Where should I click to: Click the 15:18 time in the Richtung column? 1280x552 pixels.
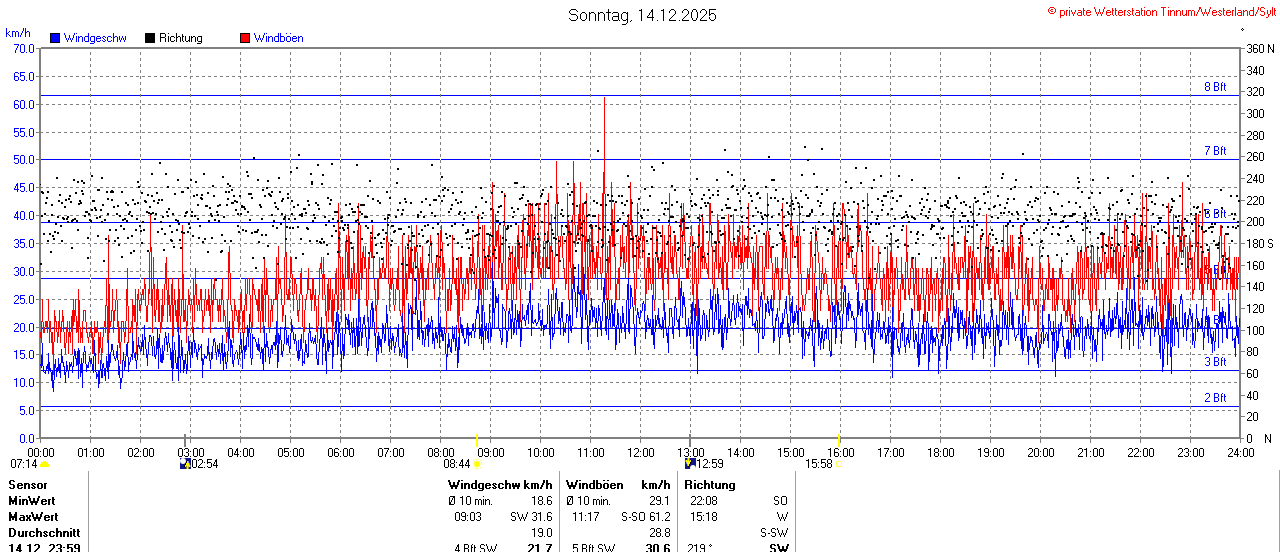[x=703, y=517]
